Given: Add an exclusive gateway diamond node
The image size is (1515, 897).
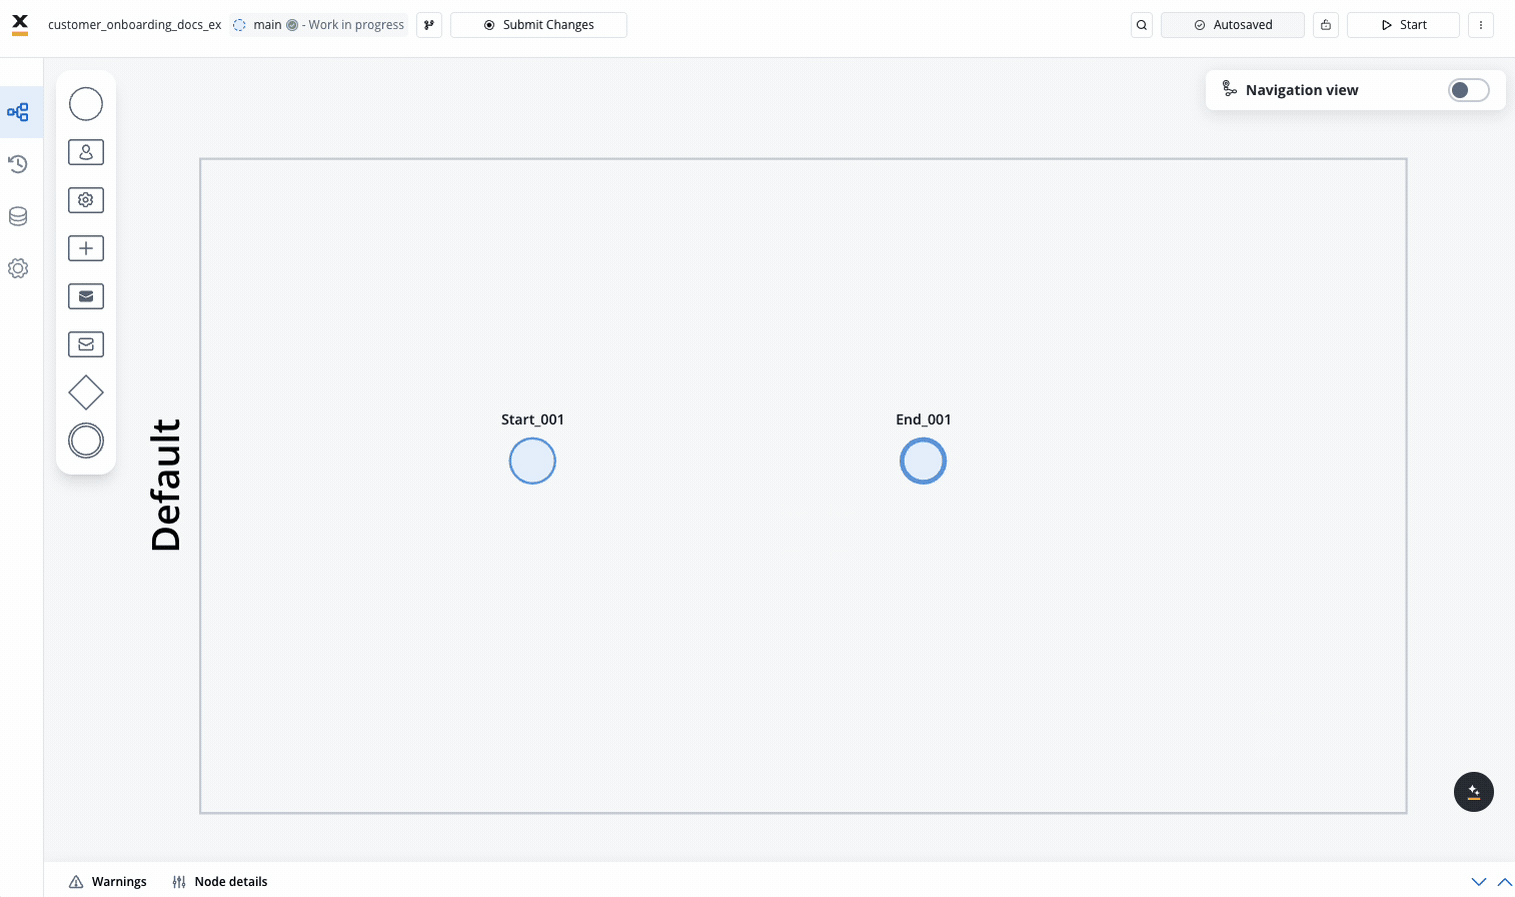Looking at the screenshot, I should pos(86,392).
